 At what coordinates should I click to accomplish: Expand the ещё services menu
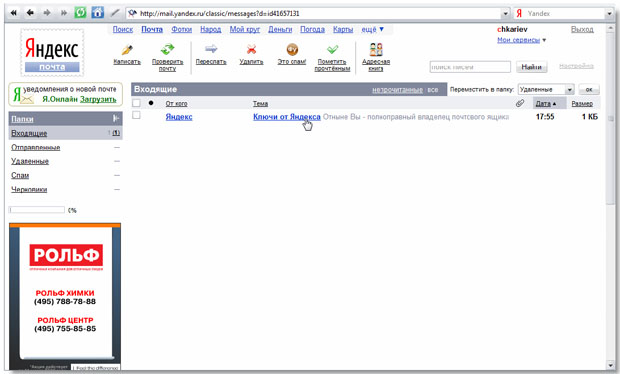click(x=372, y=29)
